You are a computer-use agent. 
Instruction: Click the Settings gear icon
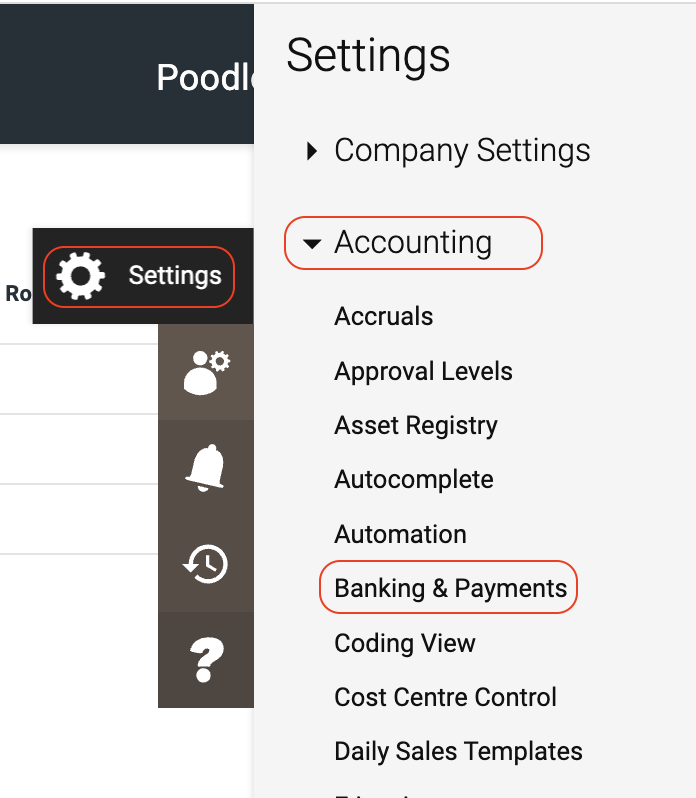pos(80,276)
